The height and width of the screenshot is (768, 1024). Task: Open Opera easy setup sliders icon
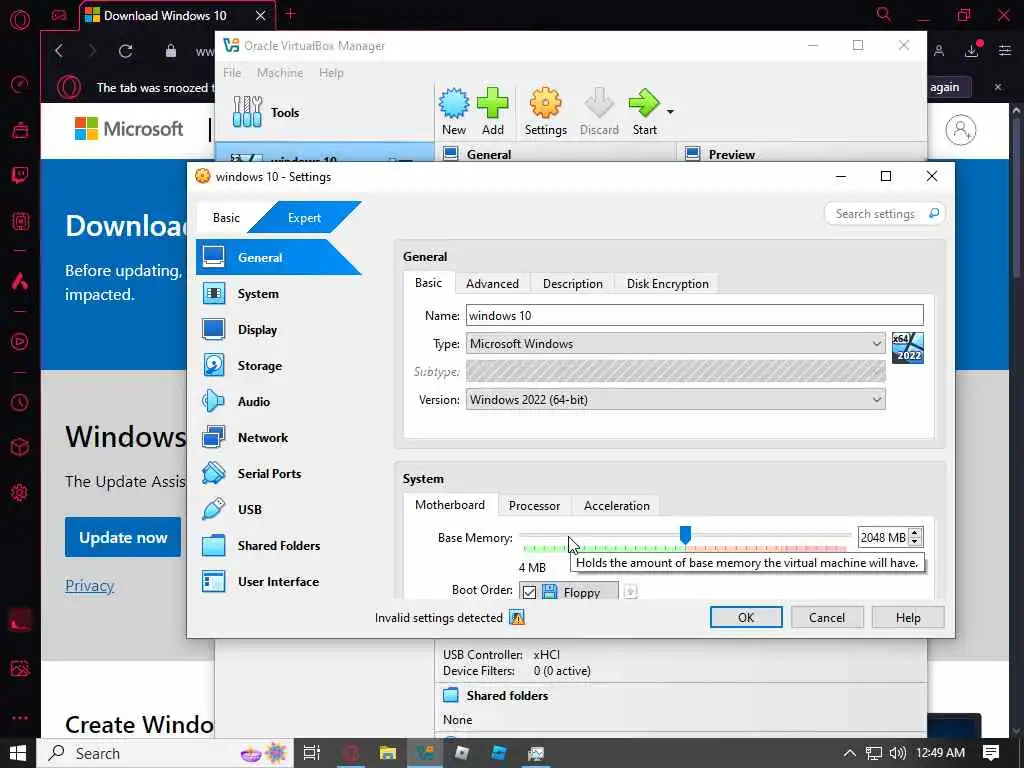pos(1005,50)
